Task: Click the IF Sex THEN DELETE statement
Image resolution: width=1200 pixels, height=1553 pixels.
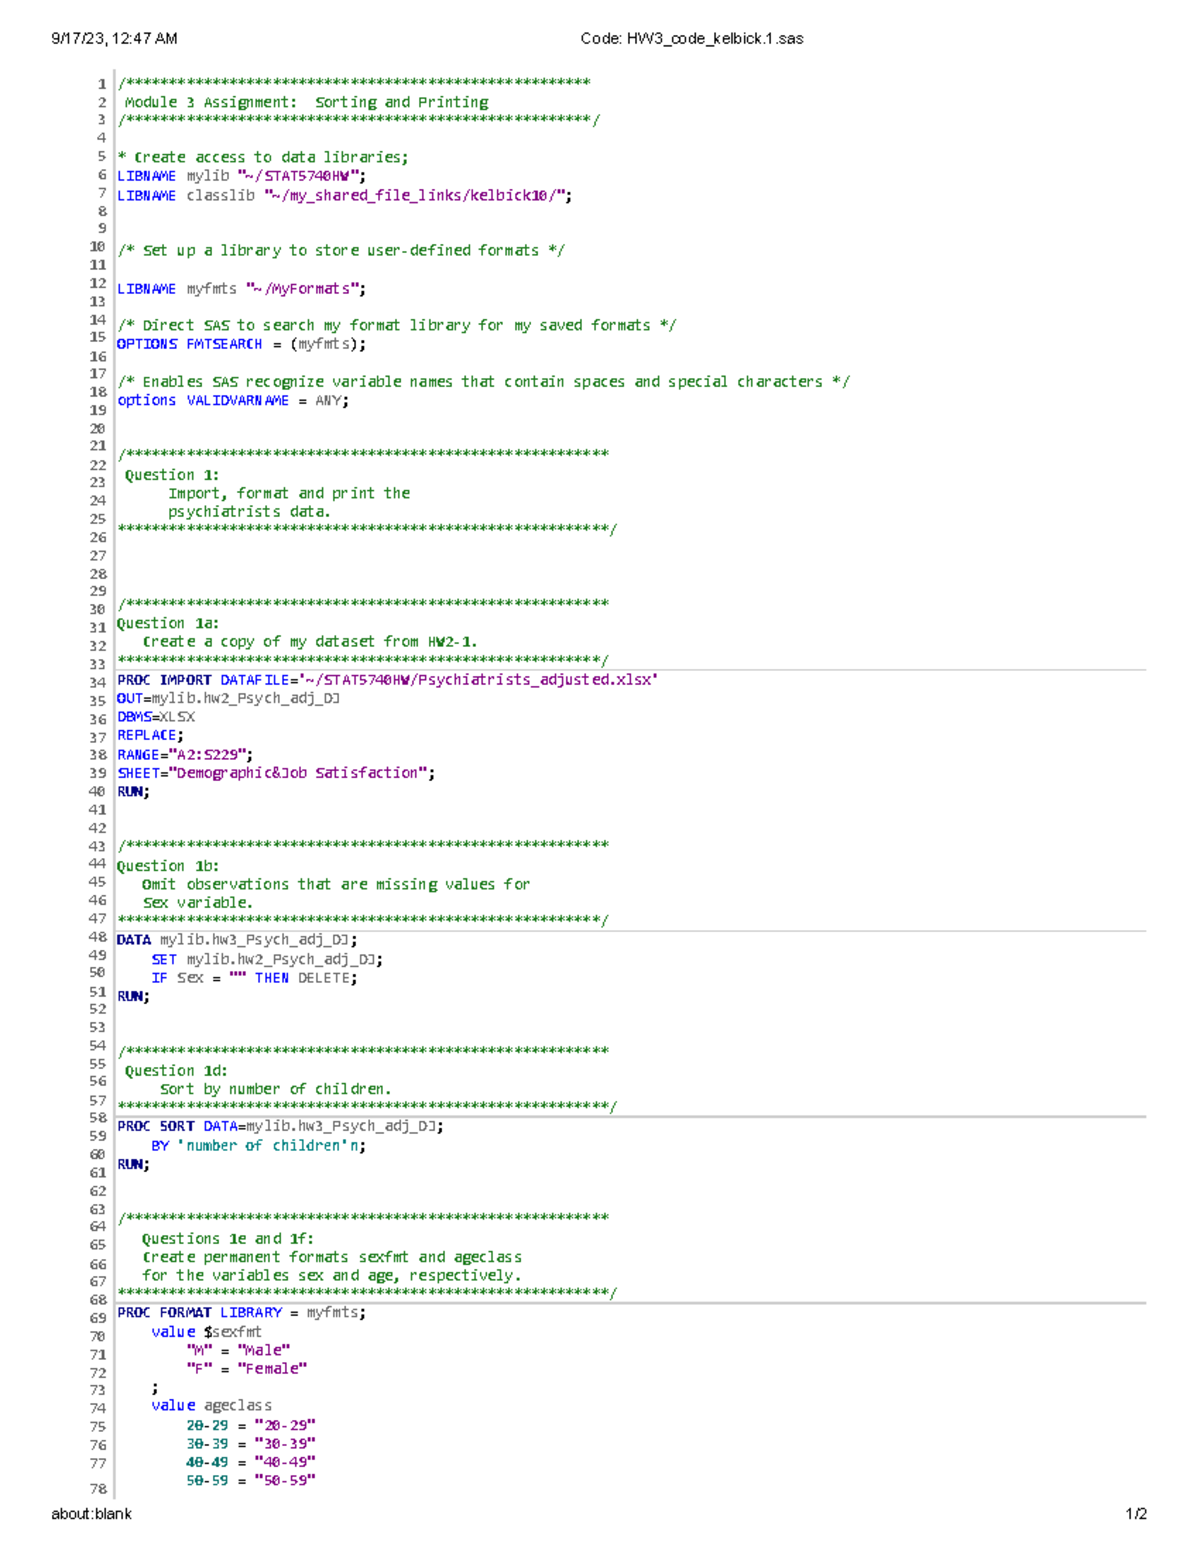Action: click(x=254, y=977)
